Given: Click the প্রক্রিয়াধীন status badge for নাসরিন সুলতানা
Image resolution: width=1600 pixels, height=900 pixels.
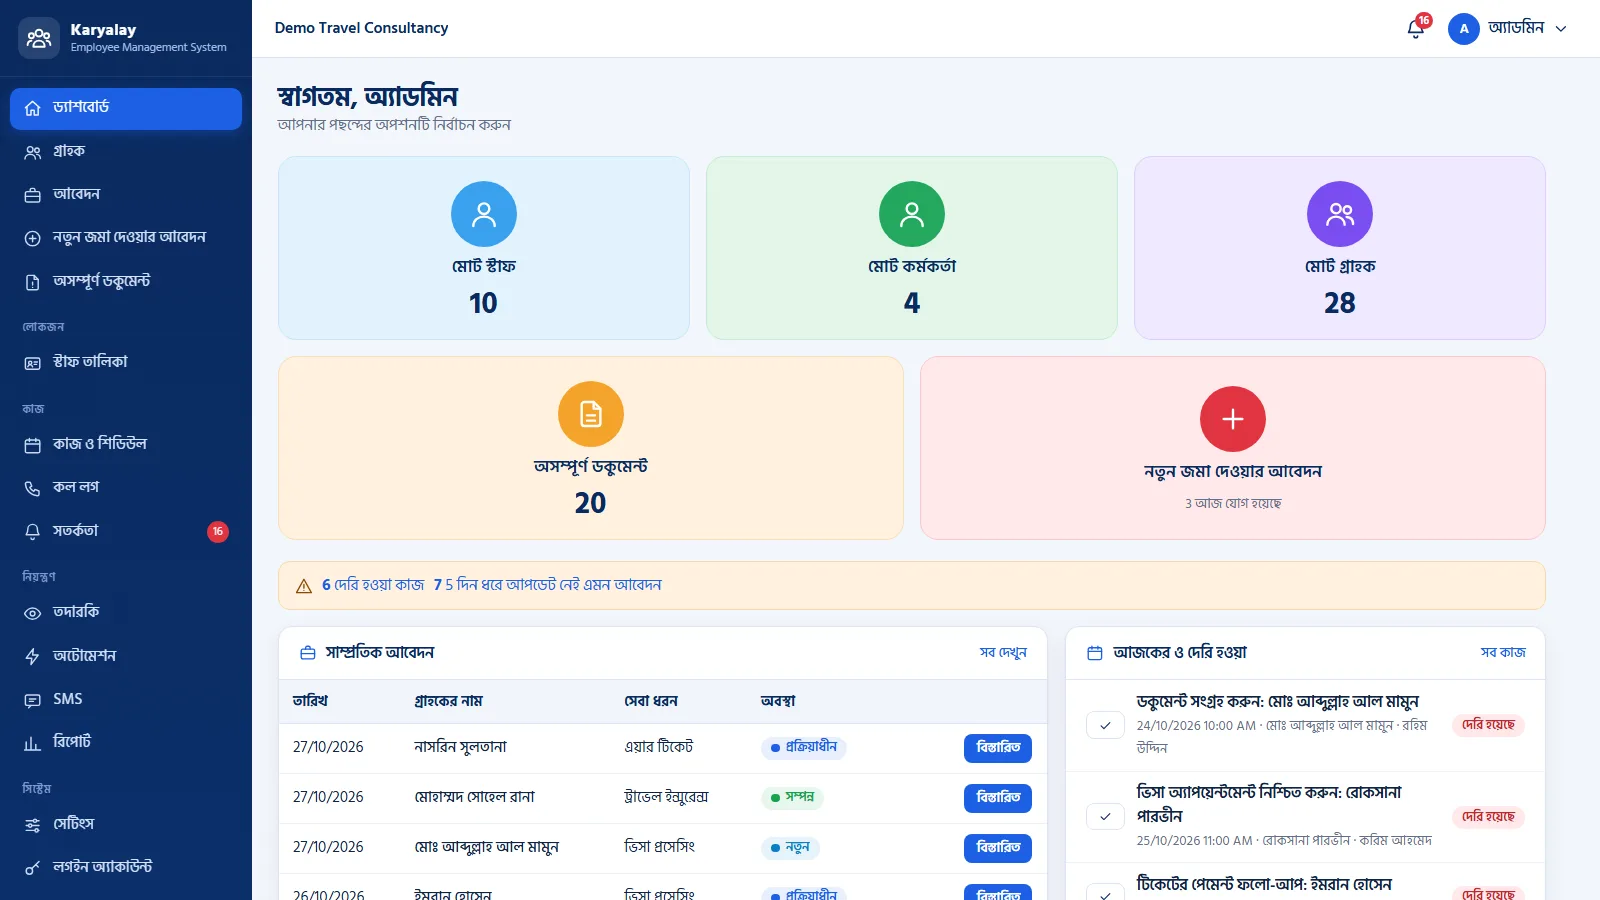Looking at the screenshot, I should [804, 748].
